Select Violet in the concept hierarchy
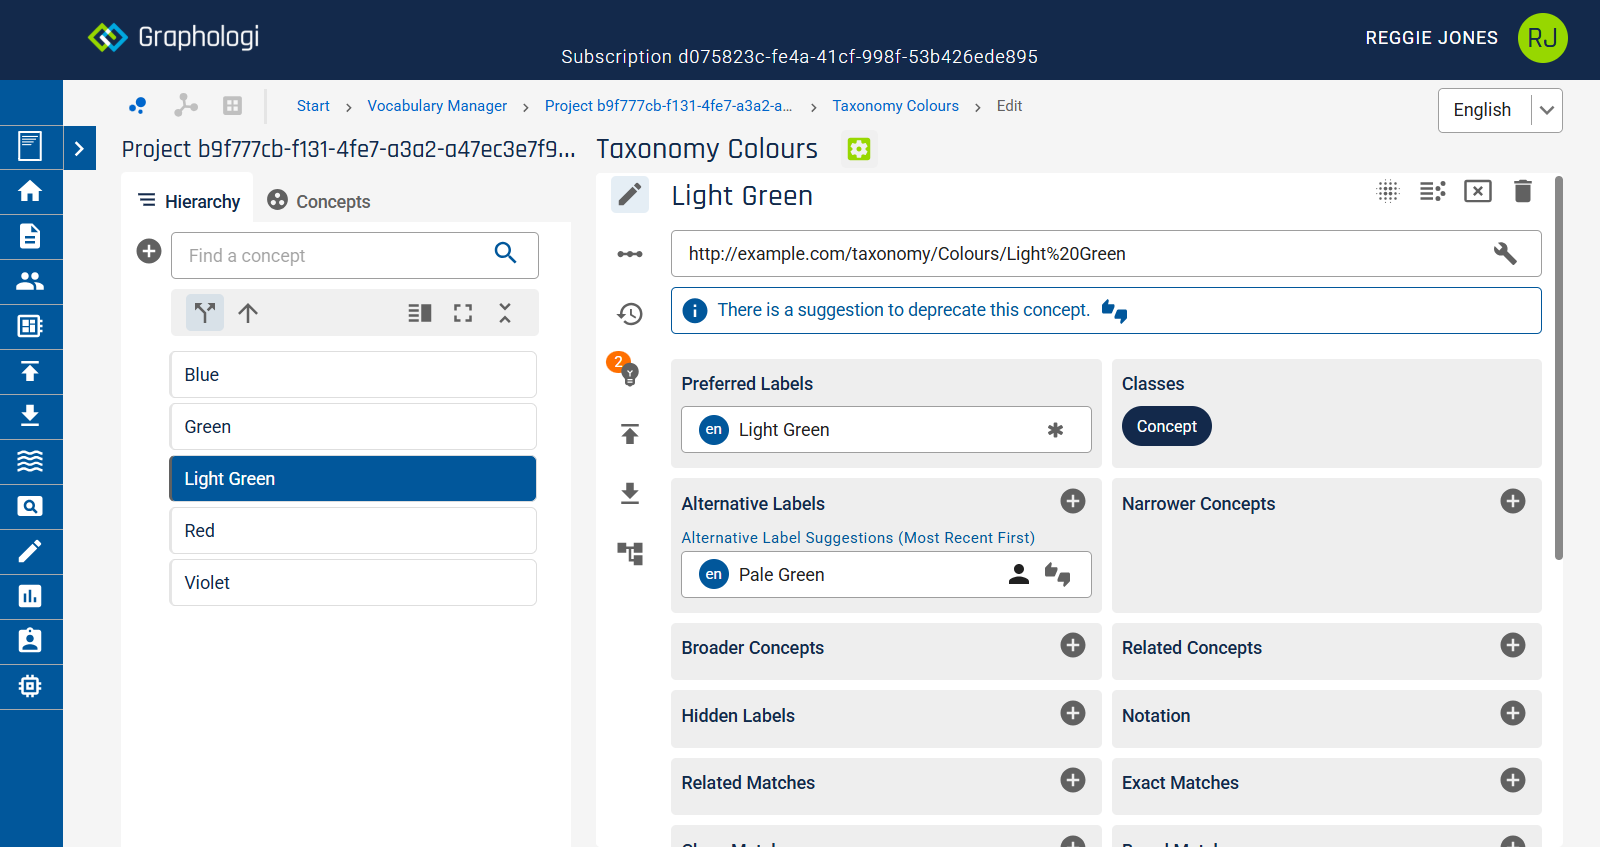This screenshot has width=1600, height=847. pos(353,582)
